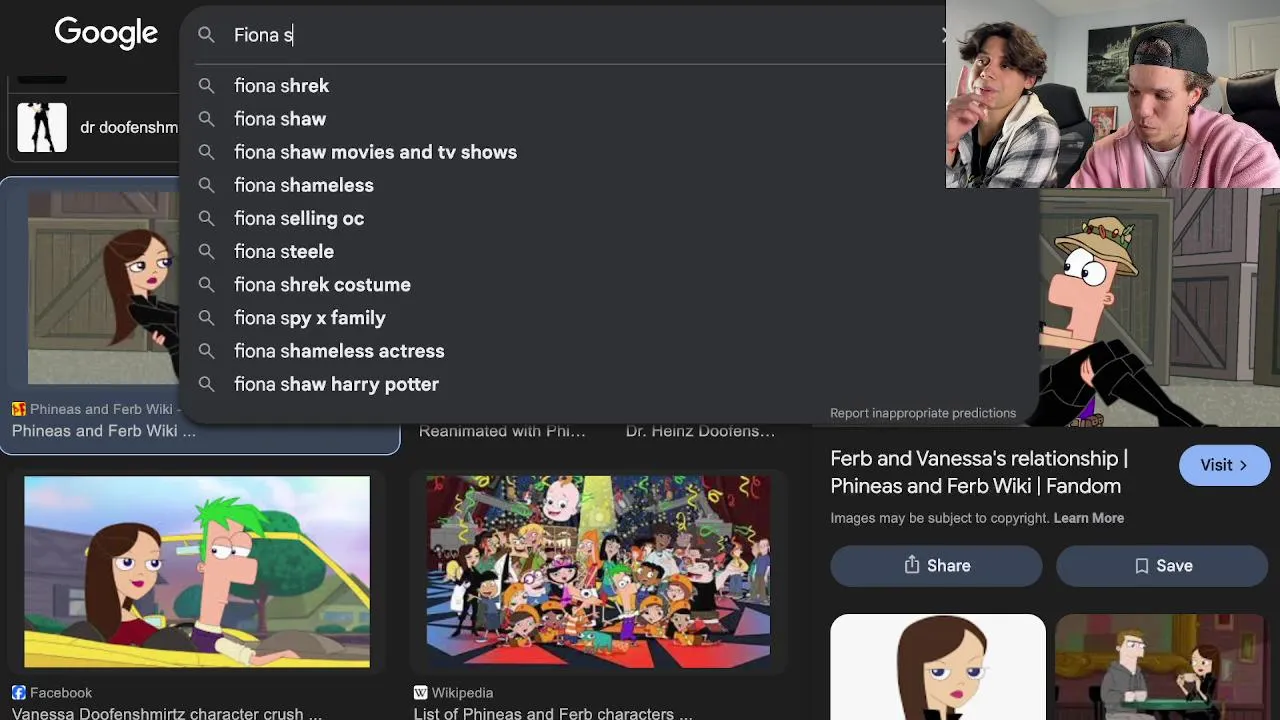Pick fiona shaw harry potter suggestion

(x=336, y=384)
